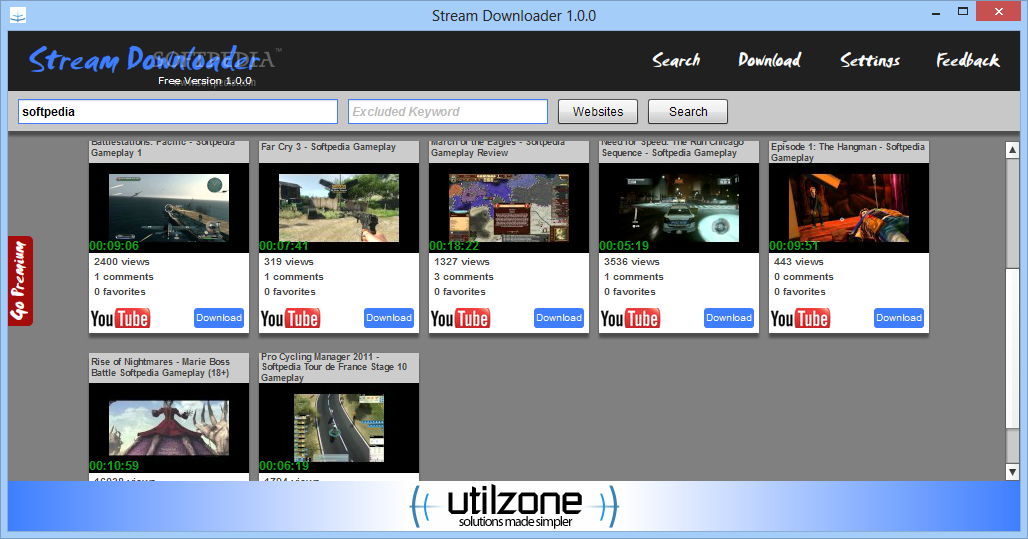1028x539 pixels.
Task: Click the Websites button
Action: click(598, 111)
